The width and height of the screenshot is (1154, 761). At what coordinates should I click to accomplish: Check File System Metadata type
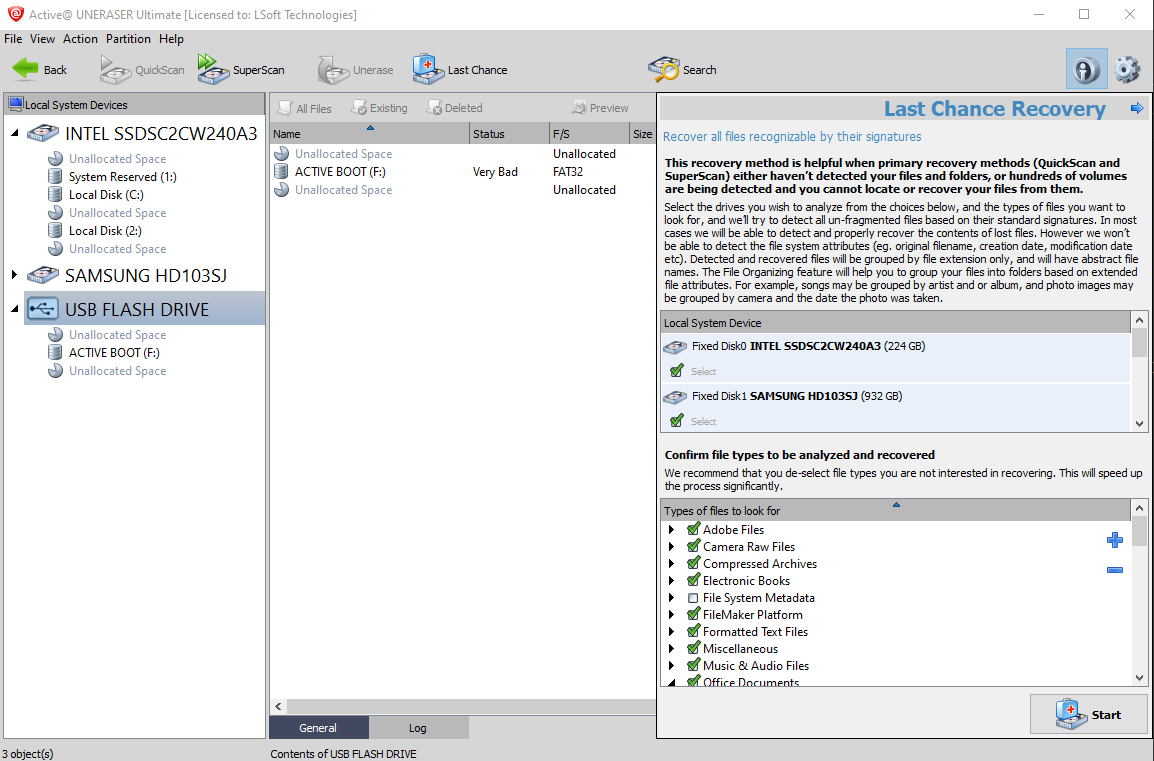click(x=693, y=598)
